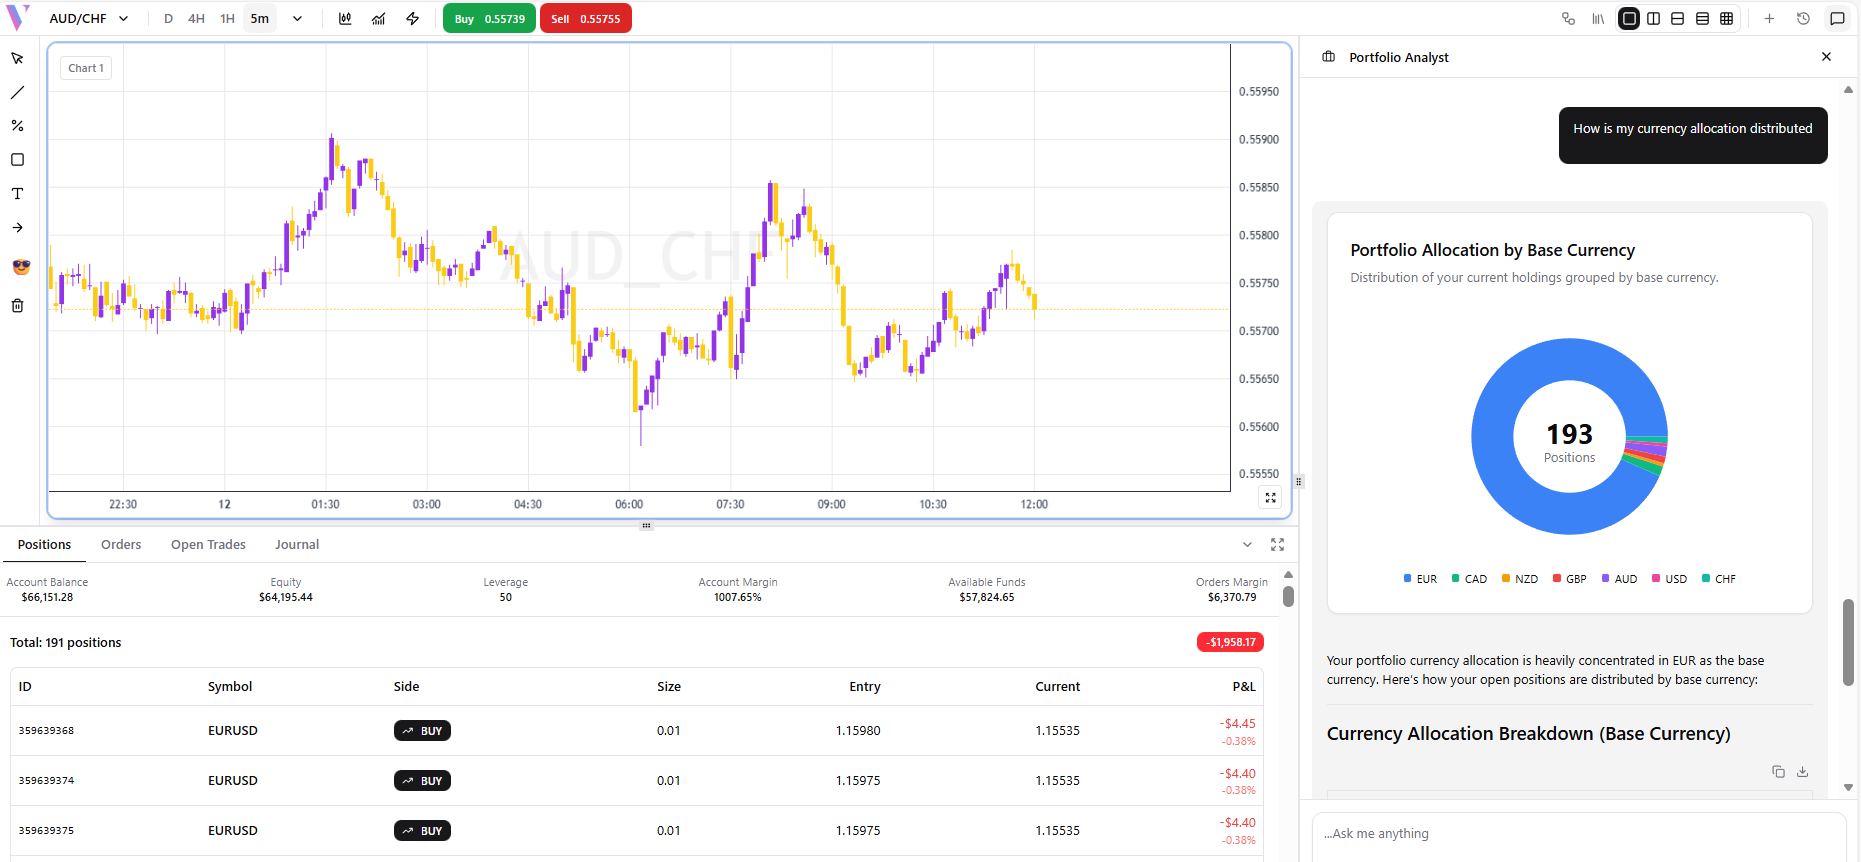Open the indicators chart icon
Viewport: 1861px width, 862px height.
379,19
